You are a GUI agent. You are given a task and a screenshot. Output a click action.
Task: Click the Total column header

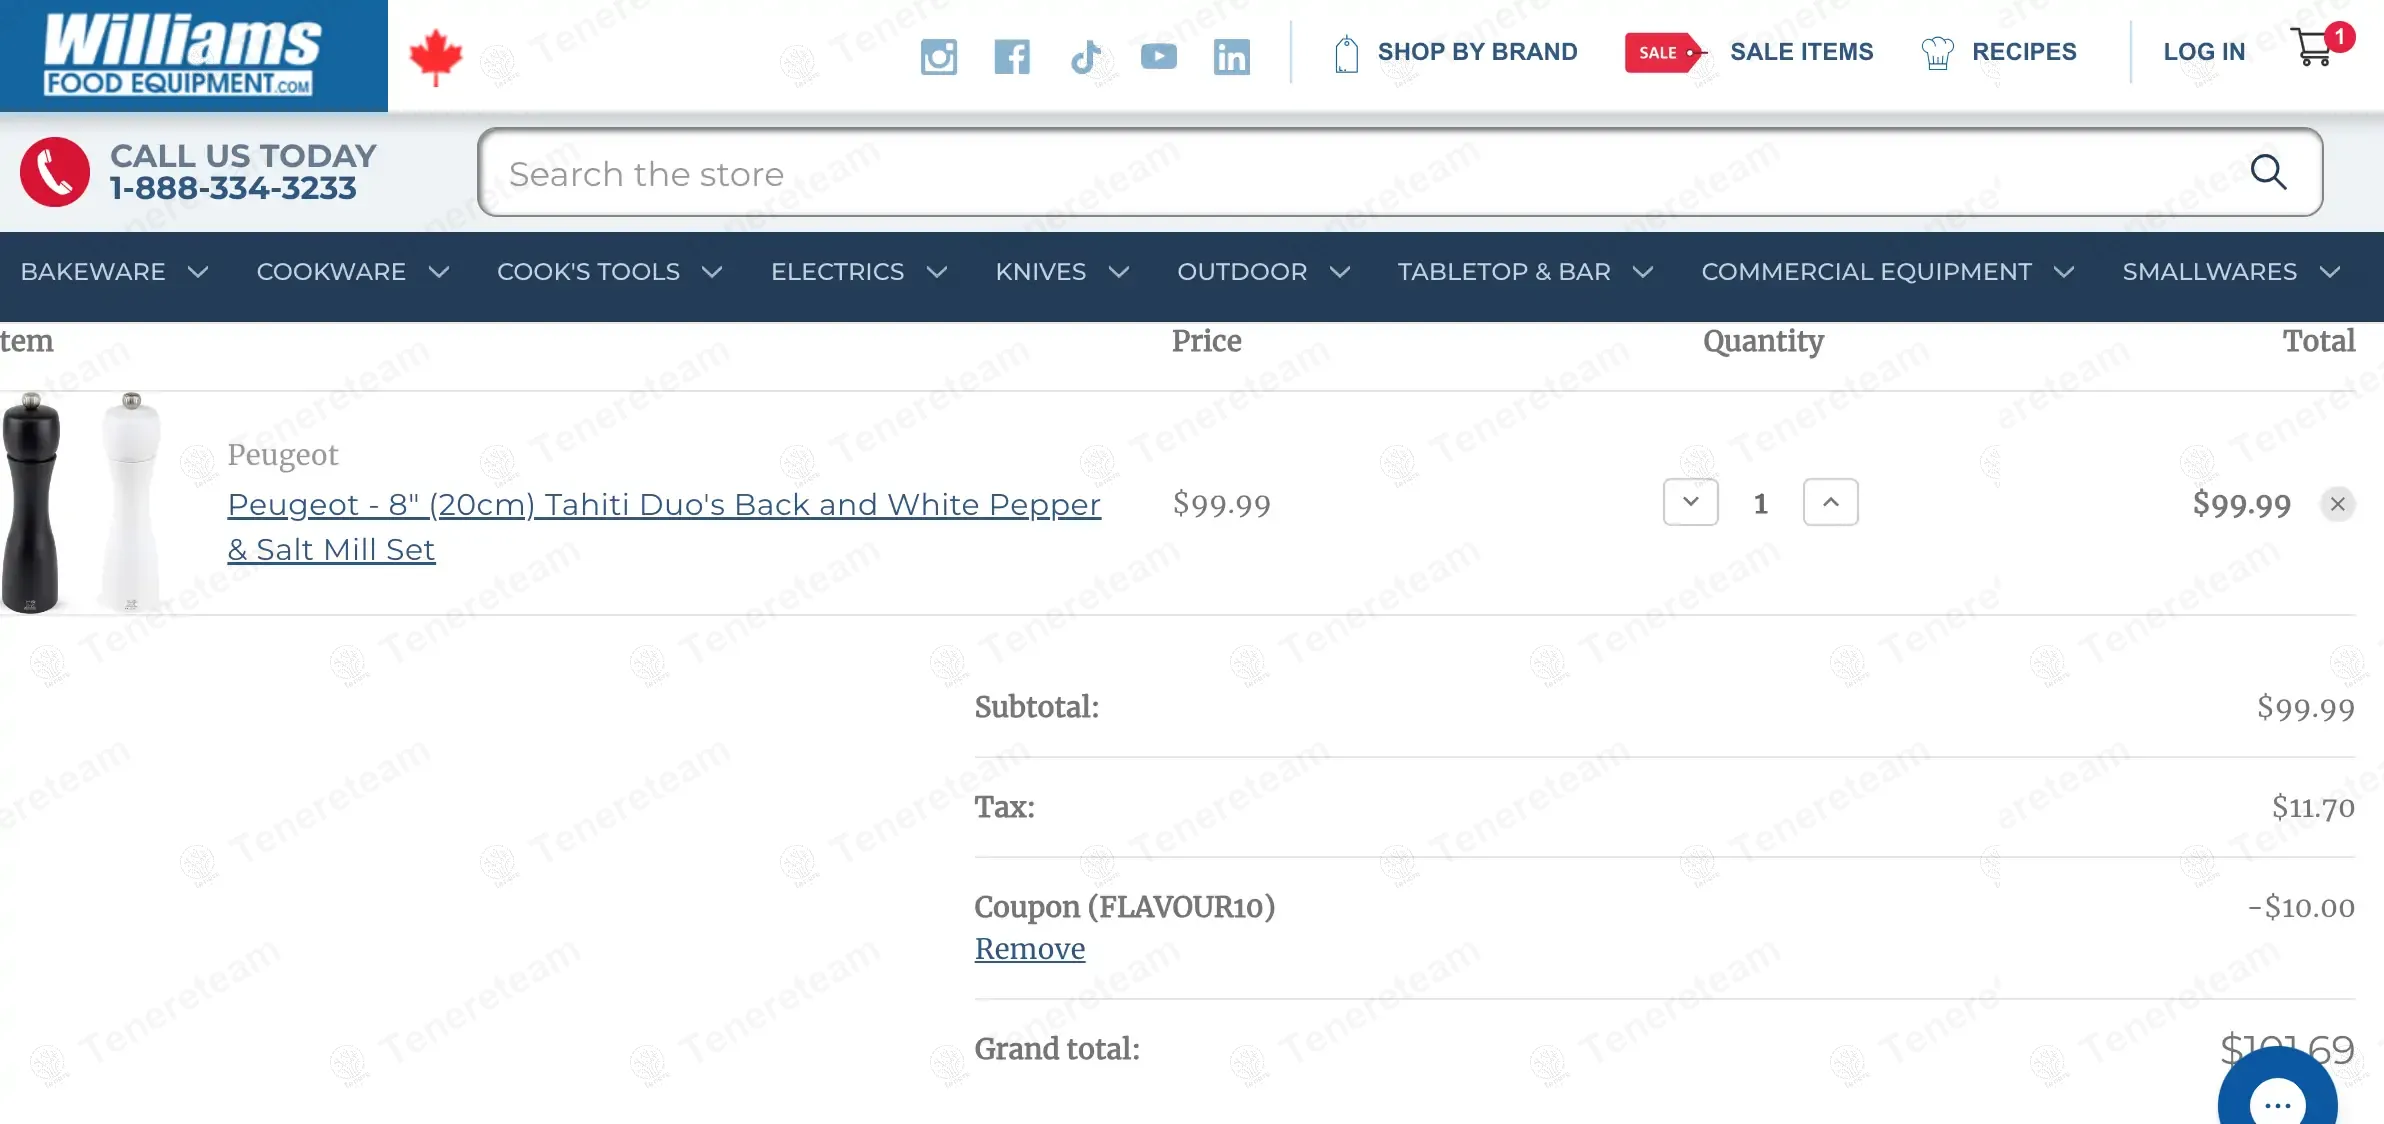click(2318, 341)
